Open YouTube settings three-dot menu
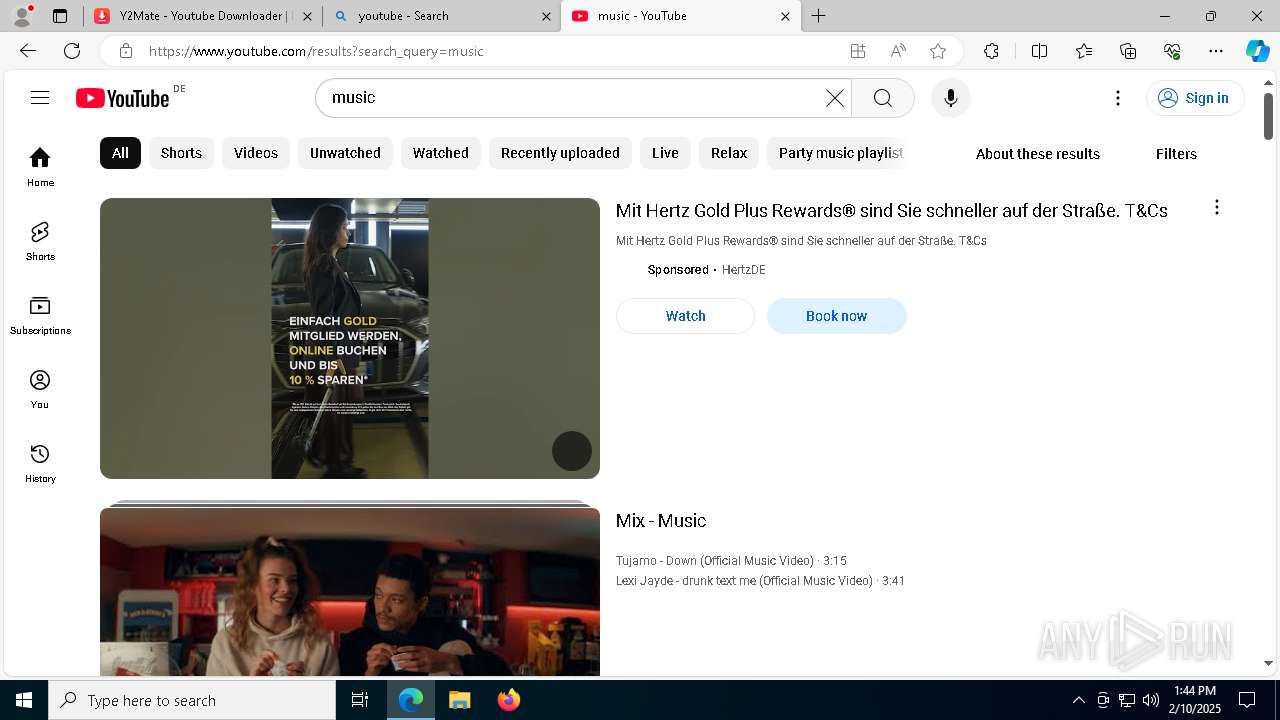 [1118, 98]
